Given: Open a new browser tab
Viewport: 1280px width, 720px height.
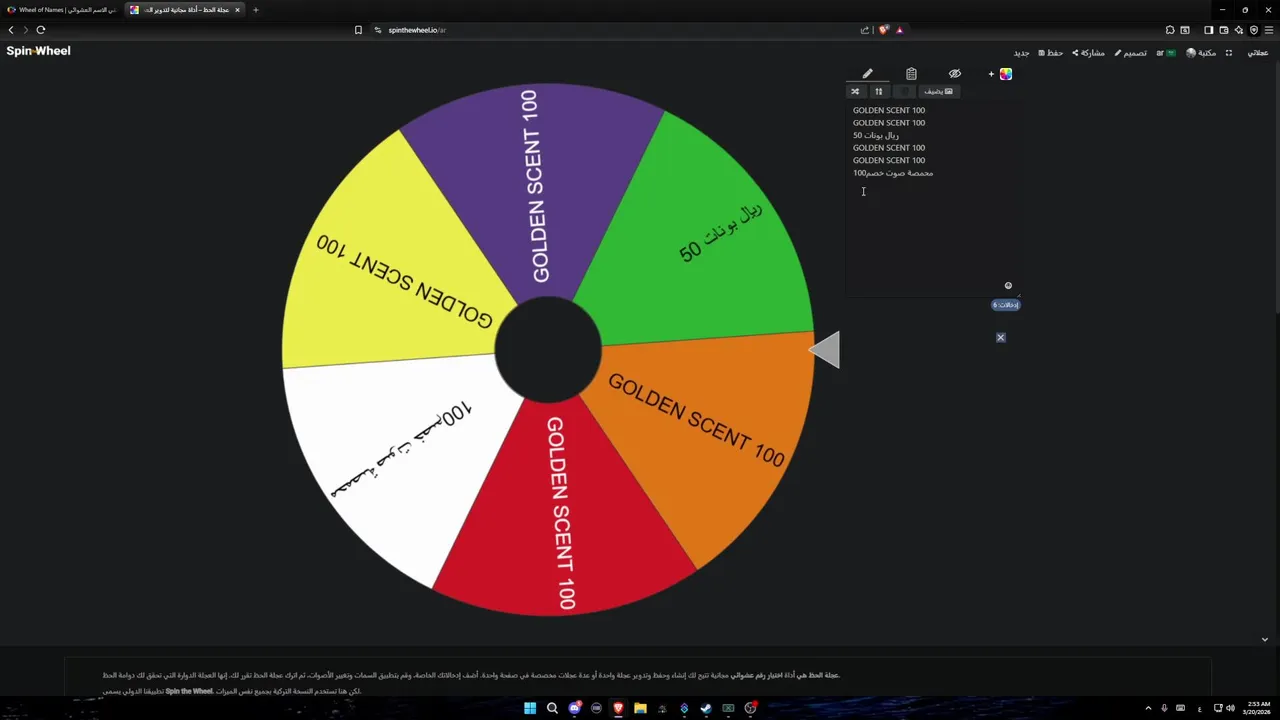Looking at the screenshot, I should pyautogui.click(x=255, y=10).
